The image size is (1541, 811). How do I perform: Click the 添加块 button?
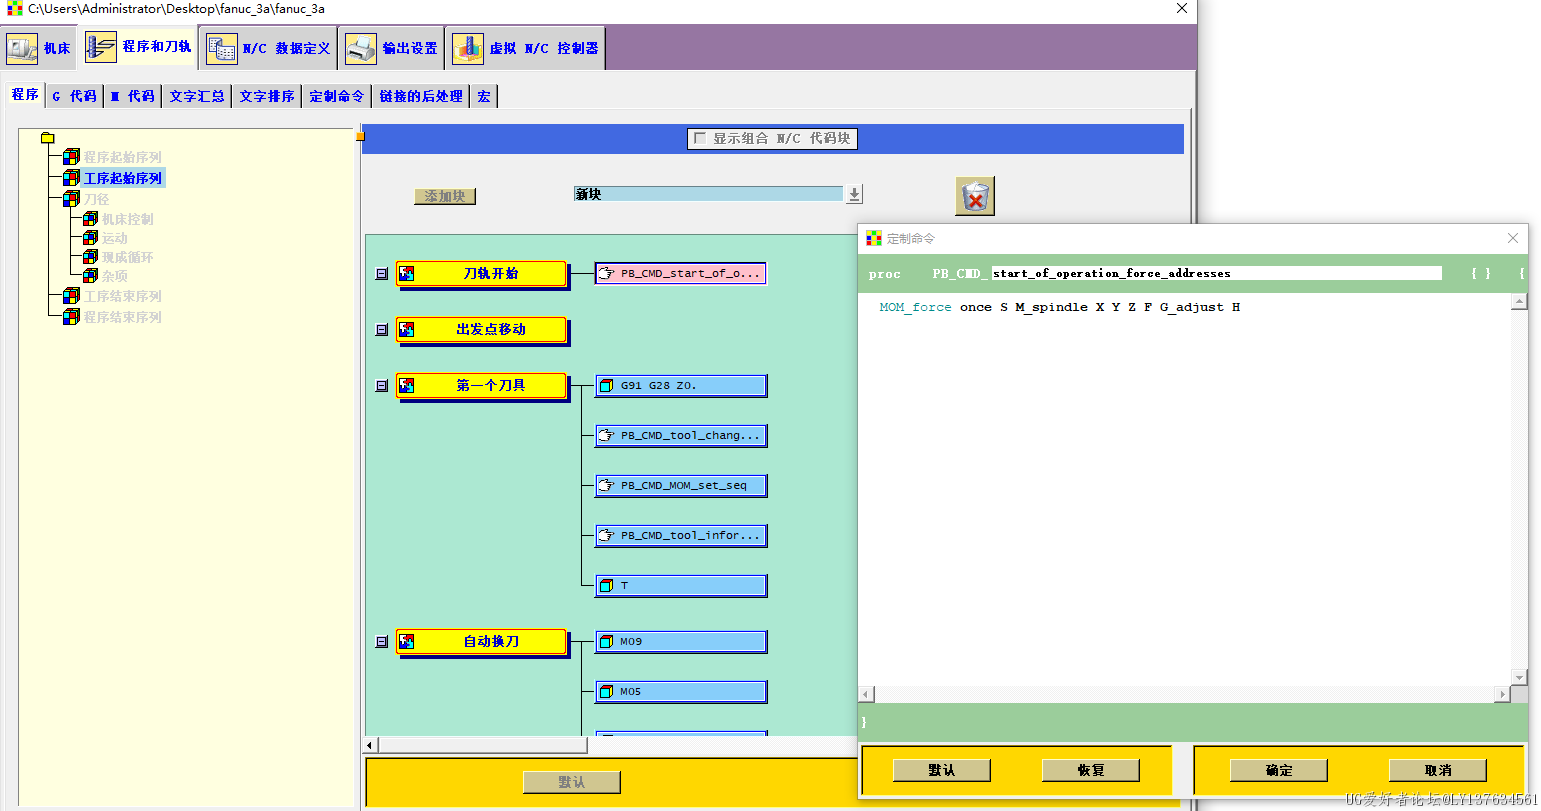tap(445, 196)
